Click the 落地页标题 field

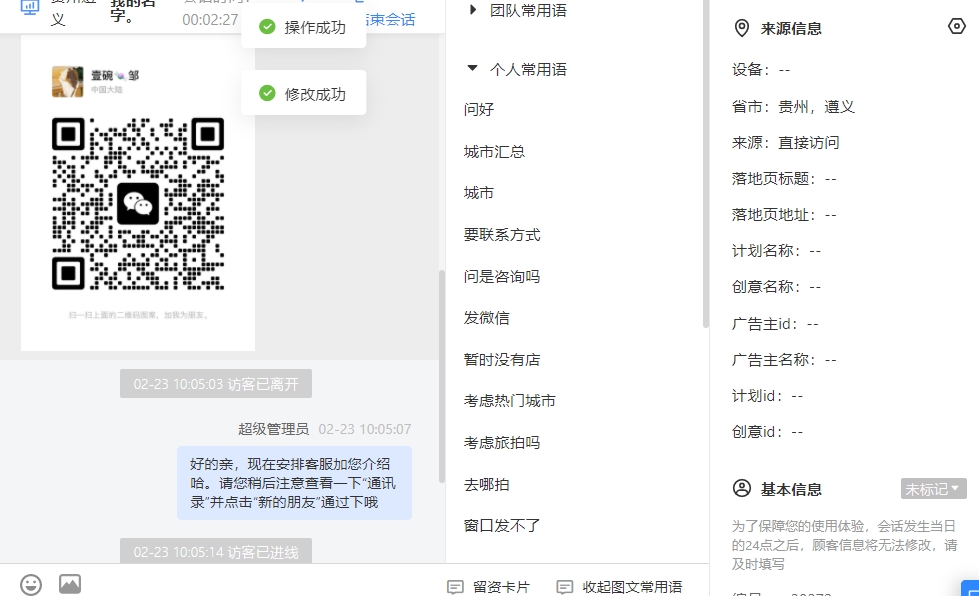[x=784, y=179]
